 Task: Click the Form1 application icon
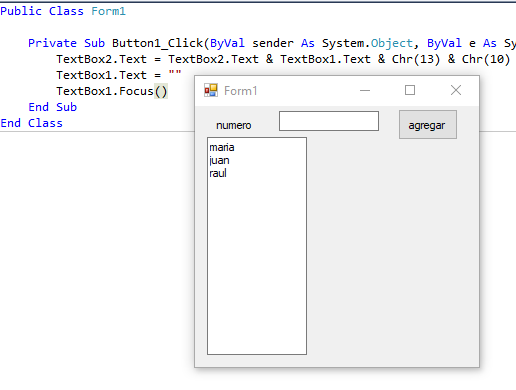[x=211, y=90]
